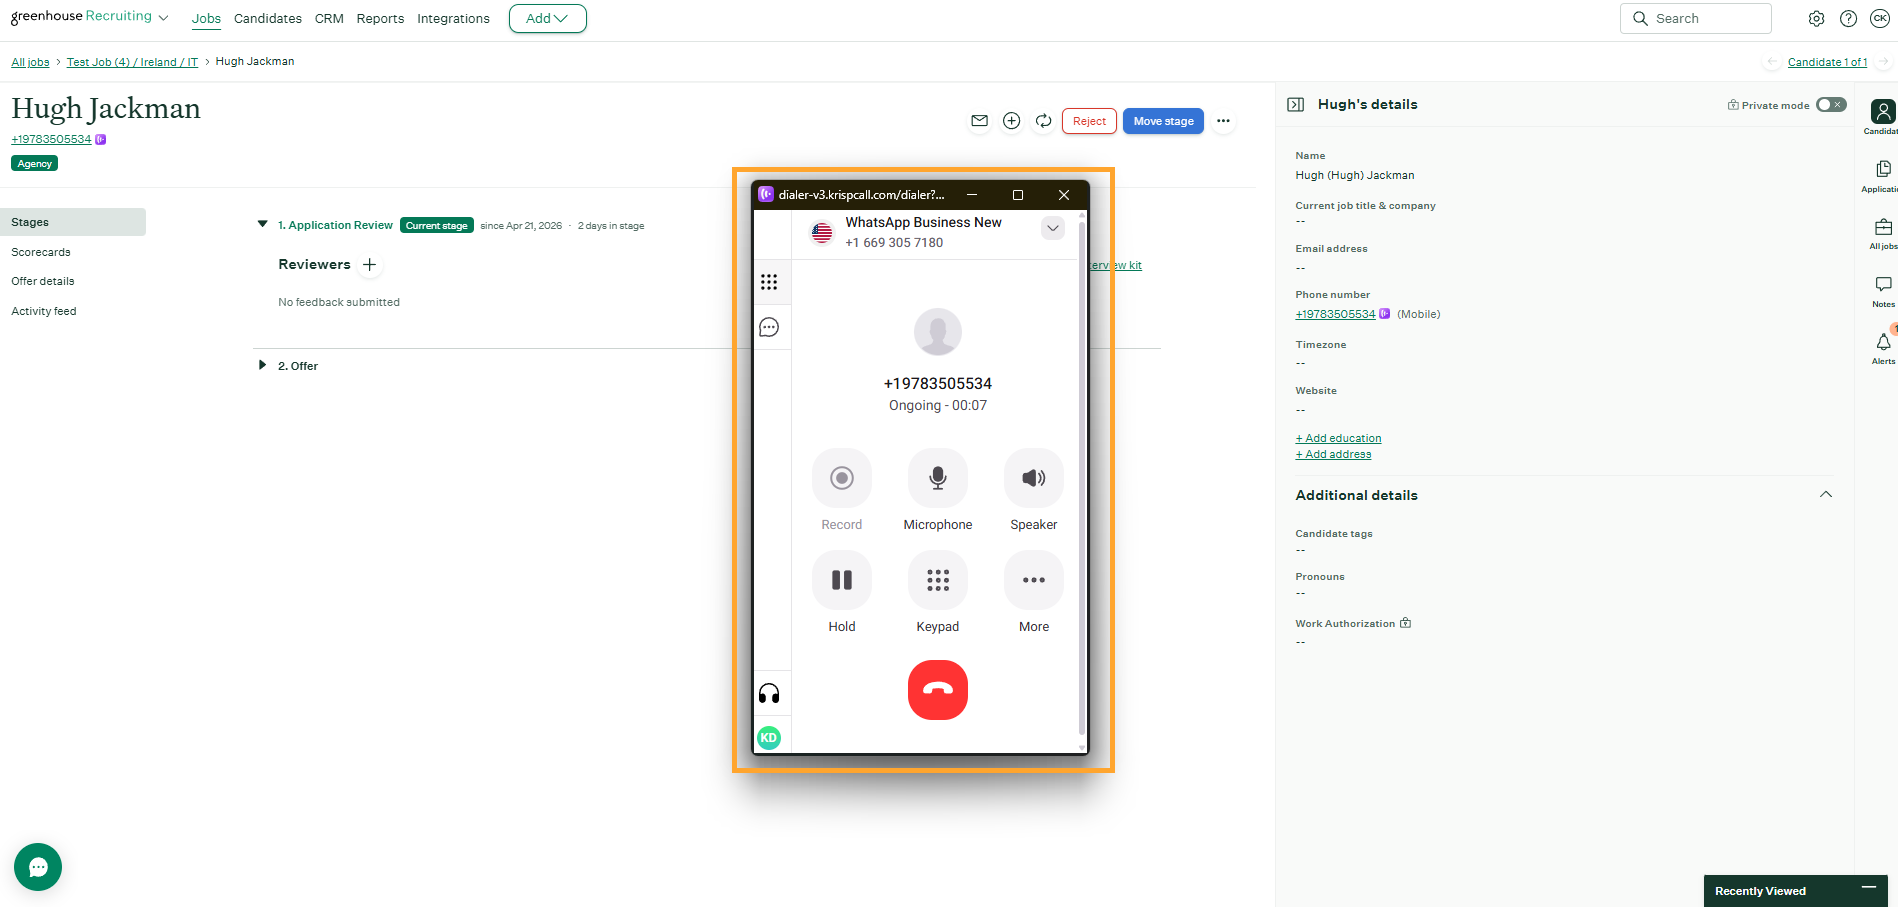
Task: Click the headphones icon in dialer sidebar
Action: [769, 694]
